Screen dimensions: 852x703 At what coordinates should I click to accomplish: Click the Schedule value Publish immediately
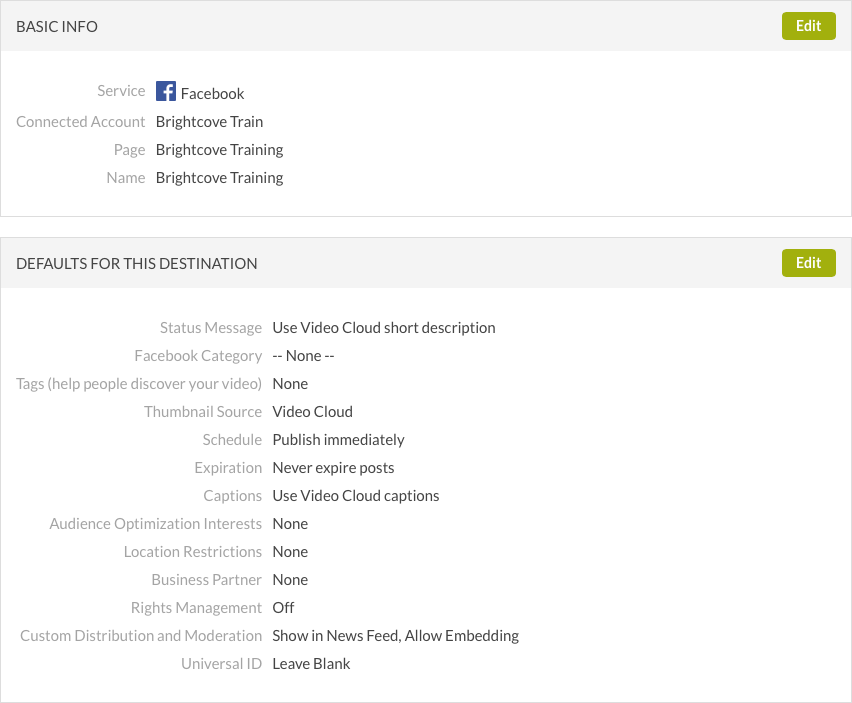coord(338,439)
